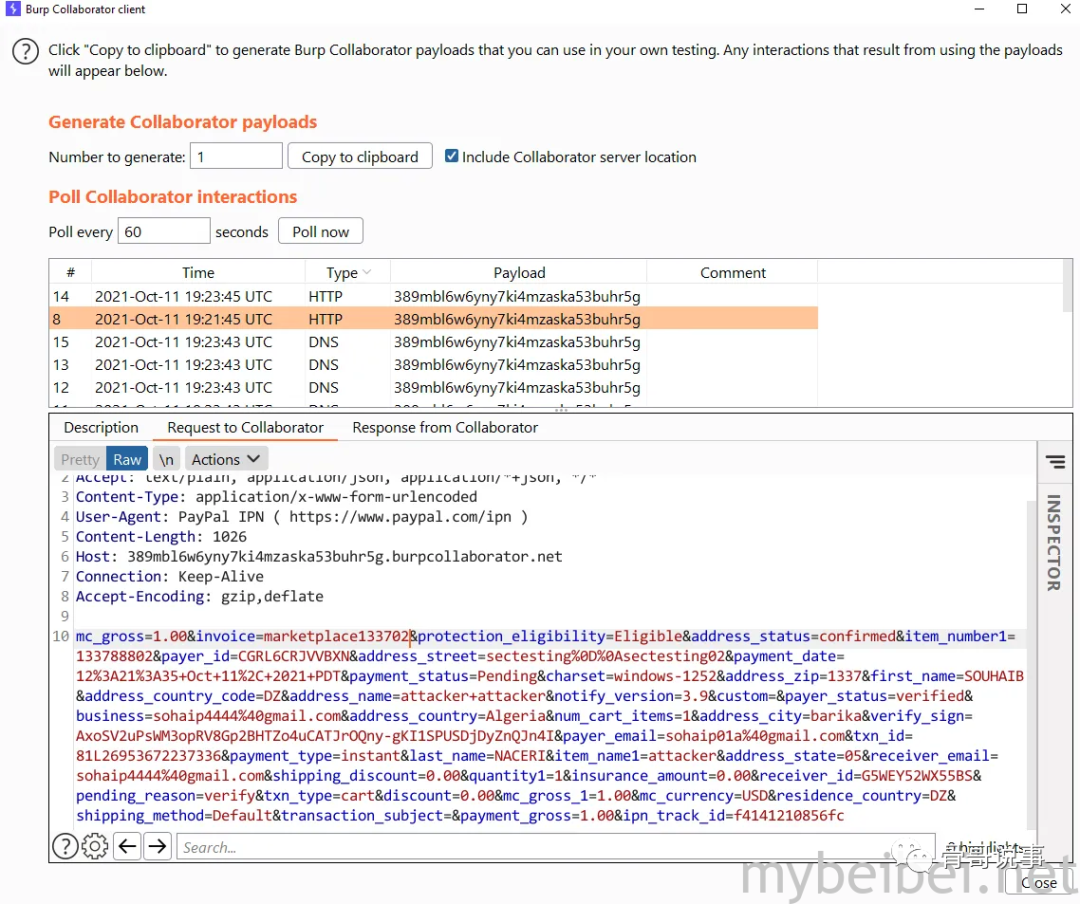Viewport: 1080px width, 904px height.
Task: Select DNS interaction row number 13
Action: 433,364
